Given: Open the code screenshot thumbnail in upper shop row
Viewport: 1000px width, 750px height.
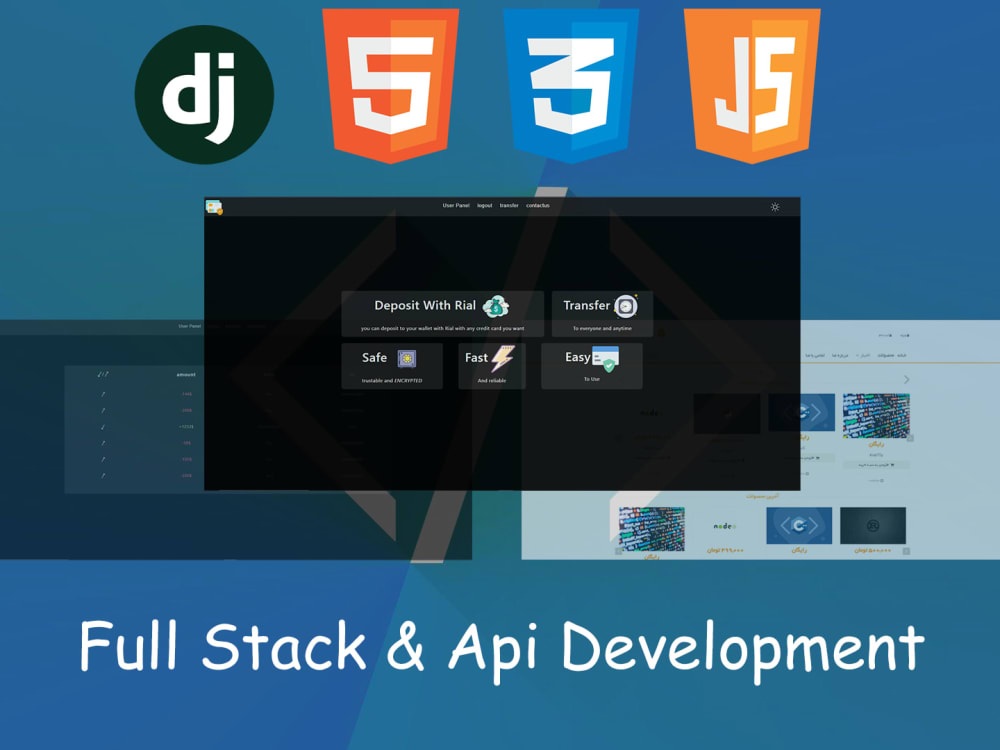Looking at the screenshot, I should pyautogui.click(x=876, y=416).
